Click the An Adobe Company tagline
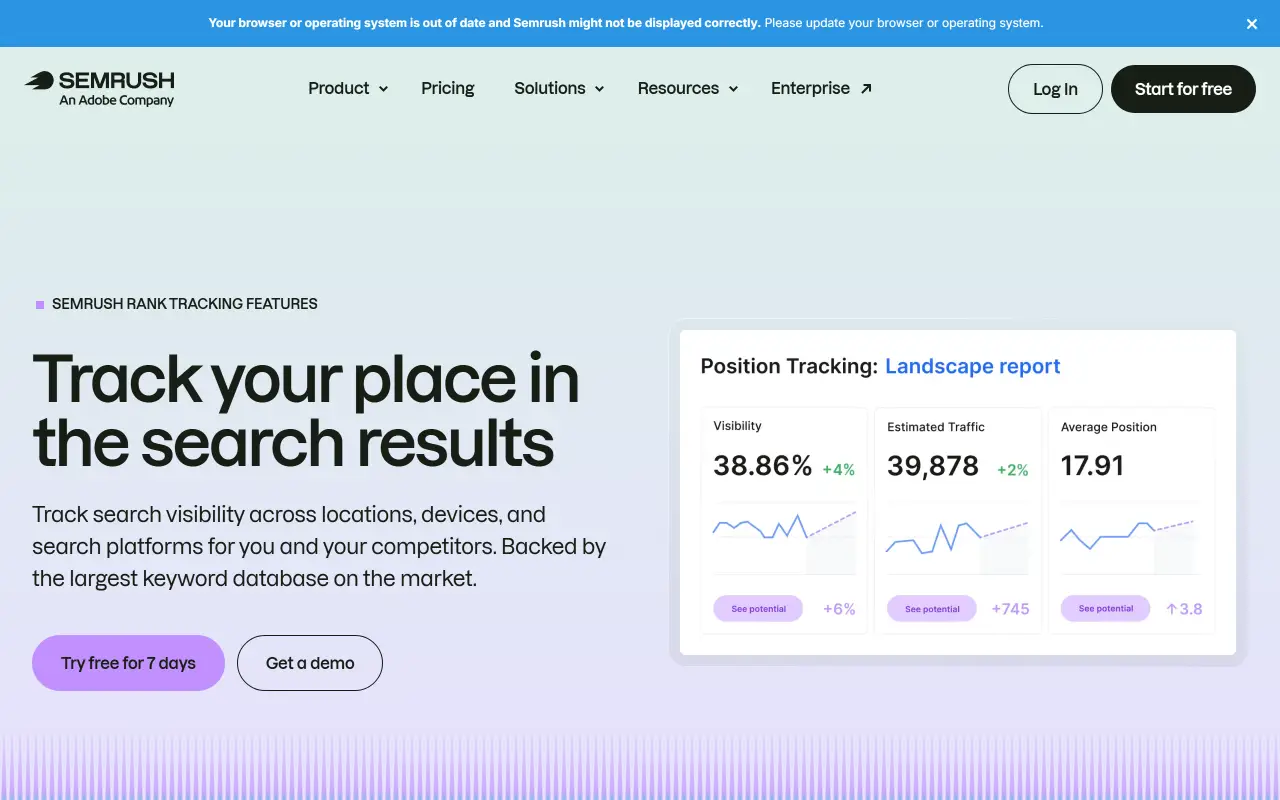The image size is (1280, 800). click(x=116, y=100)
